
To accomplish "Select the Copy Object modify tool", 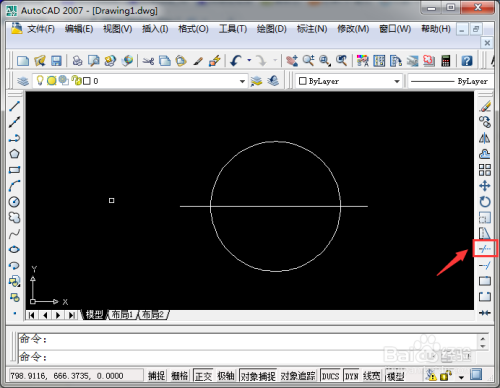I will (x=485, y=122).
